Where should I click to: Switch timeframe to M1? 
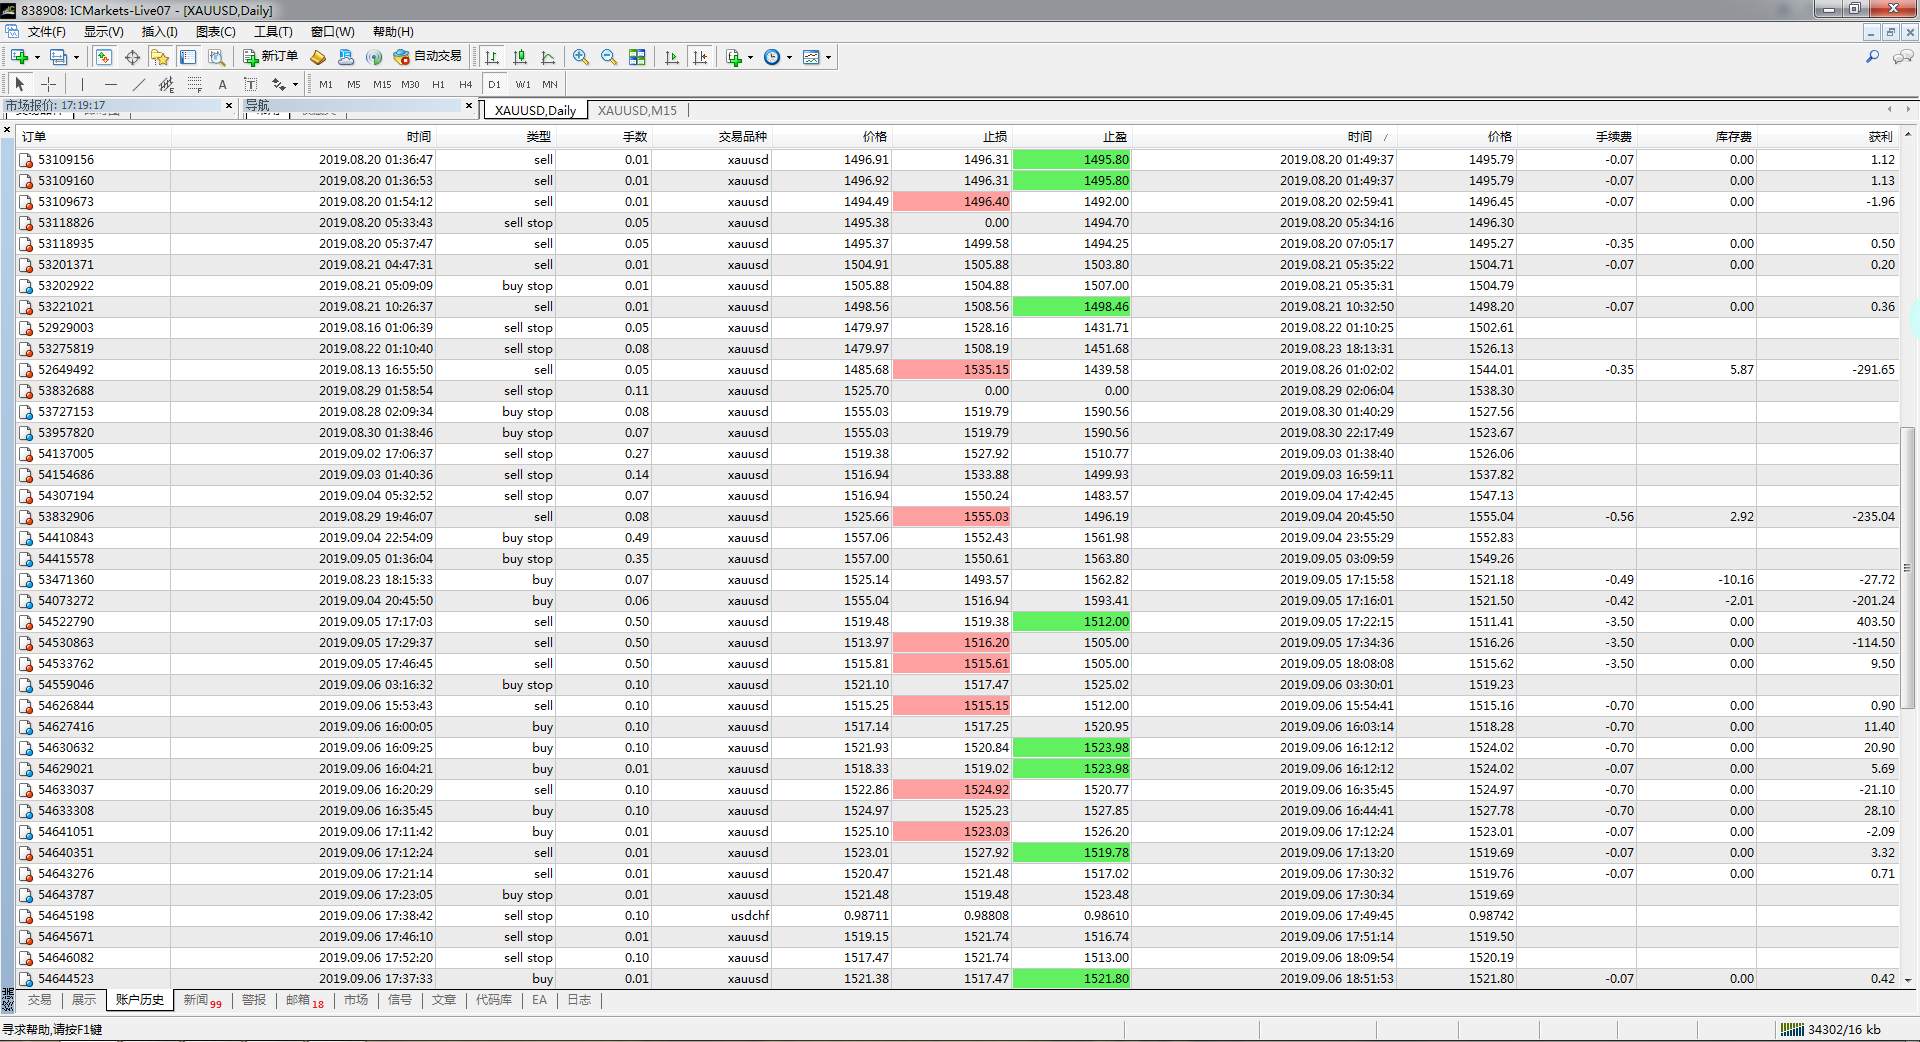(x=326, y=84)
